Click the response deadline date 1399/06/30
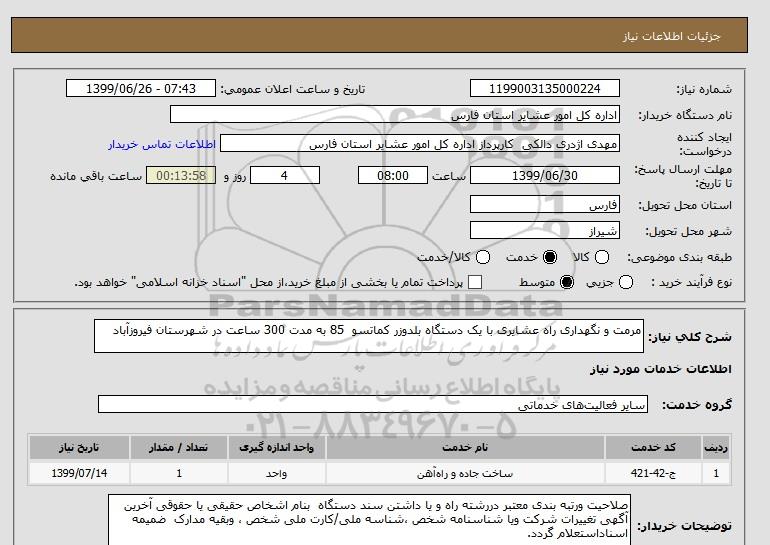Image resolution: width=770 pixels, height=545 pixels. pos(545,175)
